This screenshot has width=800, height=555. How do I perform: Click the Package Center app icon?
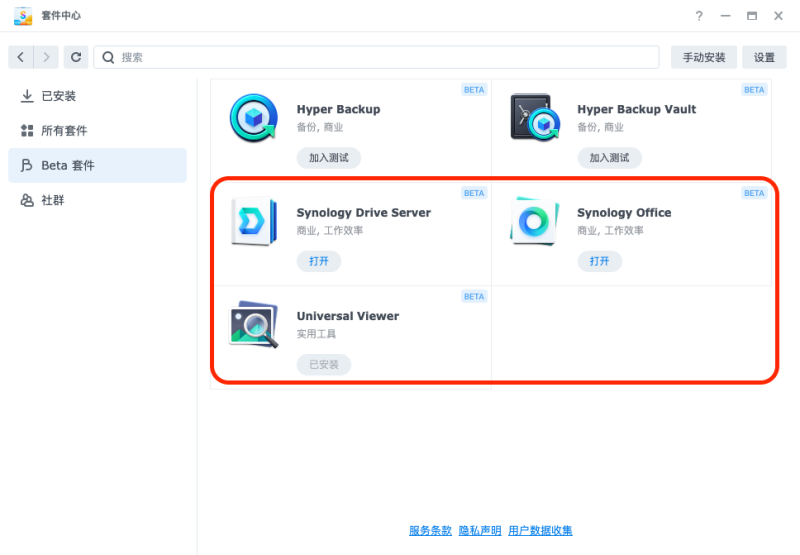[x=23, y=16]
